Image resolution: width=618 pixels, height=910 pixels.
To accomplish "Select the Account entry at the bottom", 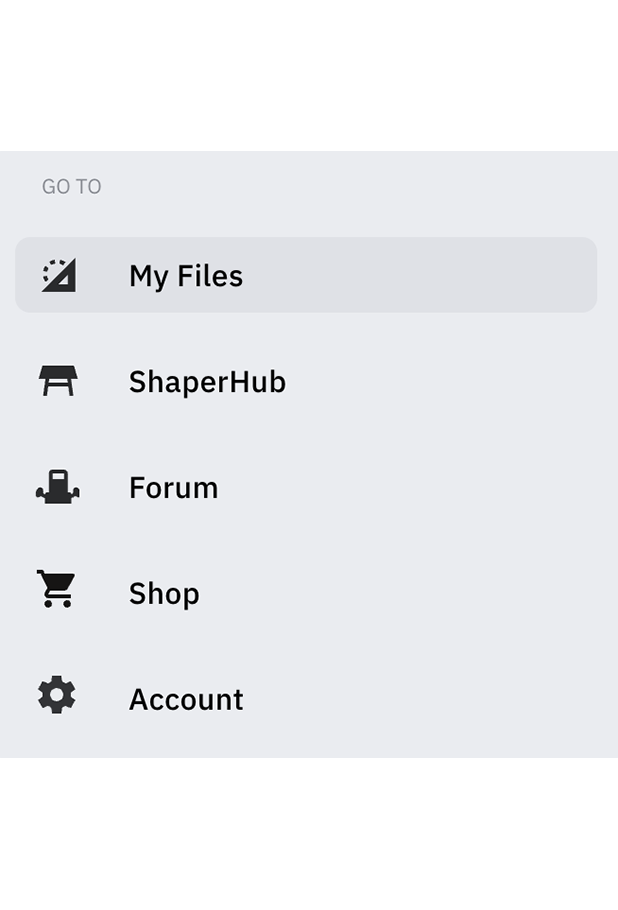I will tap(186, 699).
